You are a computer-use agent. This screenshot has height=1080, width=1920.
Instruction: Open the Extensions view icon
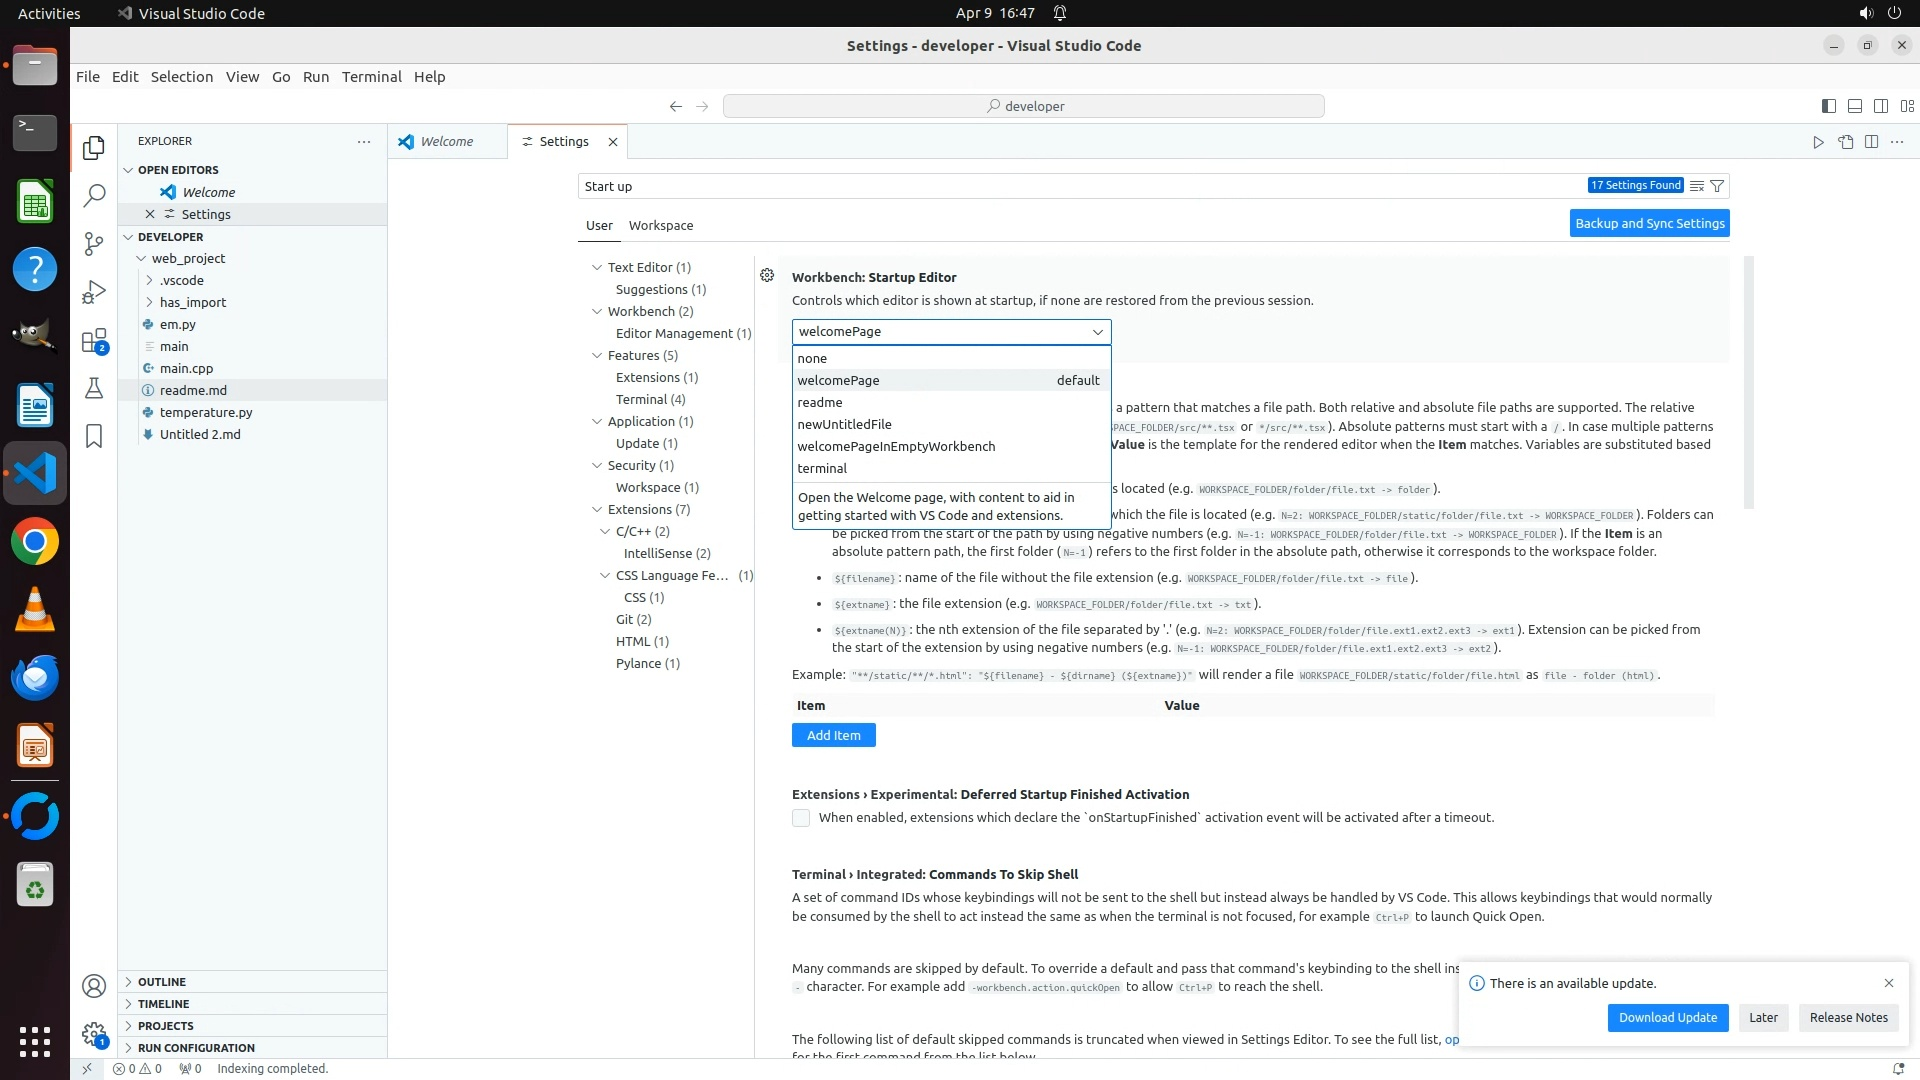pos(94,341)
